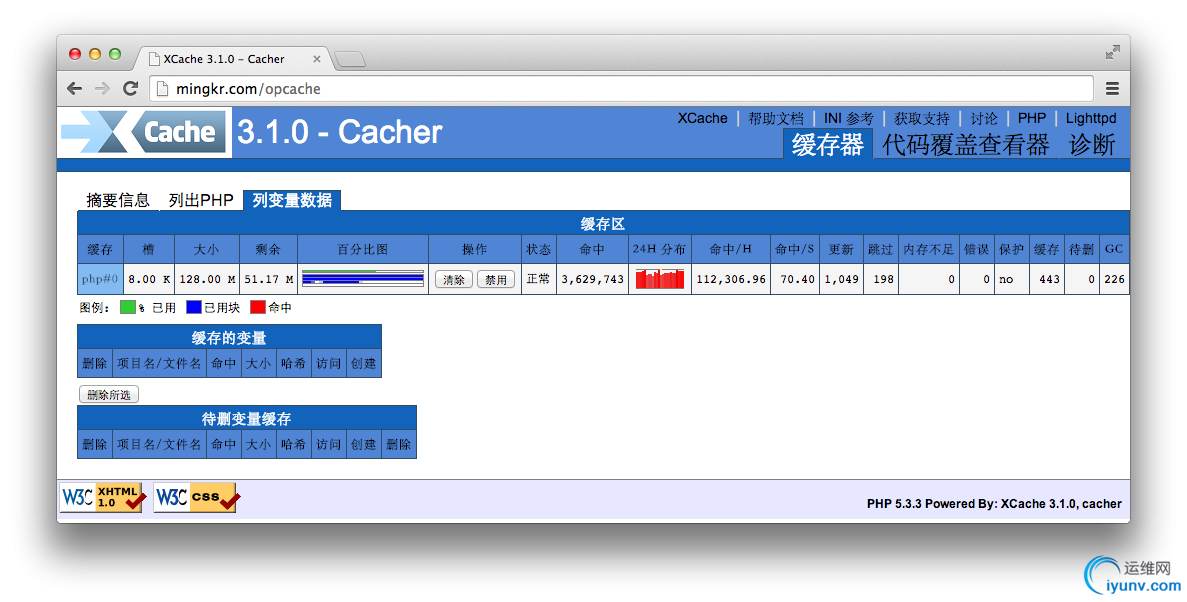Open the PHP top link
The image size is (1187, 602).
1031,118
